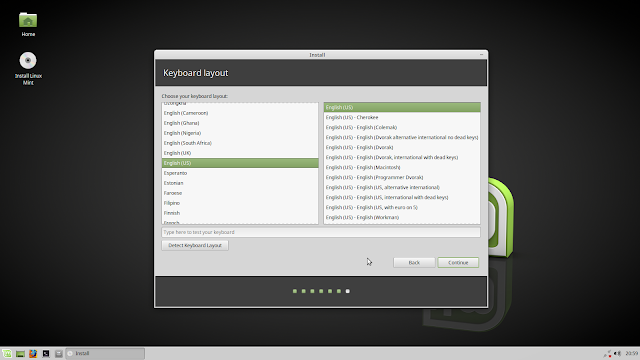Select Faroese layout
Screen dimensions: 640x360
(x=240, y=193)
